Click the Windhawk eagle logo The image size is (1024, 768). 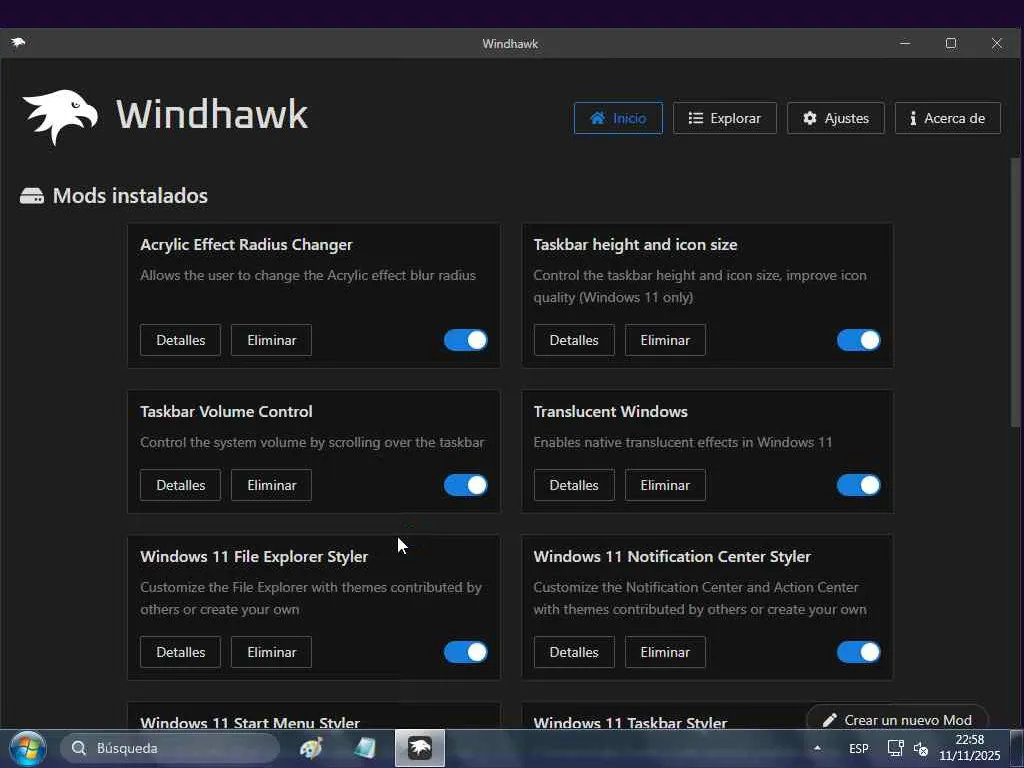tap(60, 116)
